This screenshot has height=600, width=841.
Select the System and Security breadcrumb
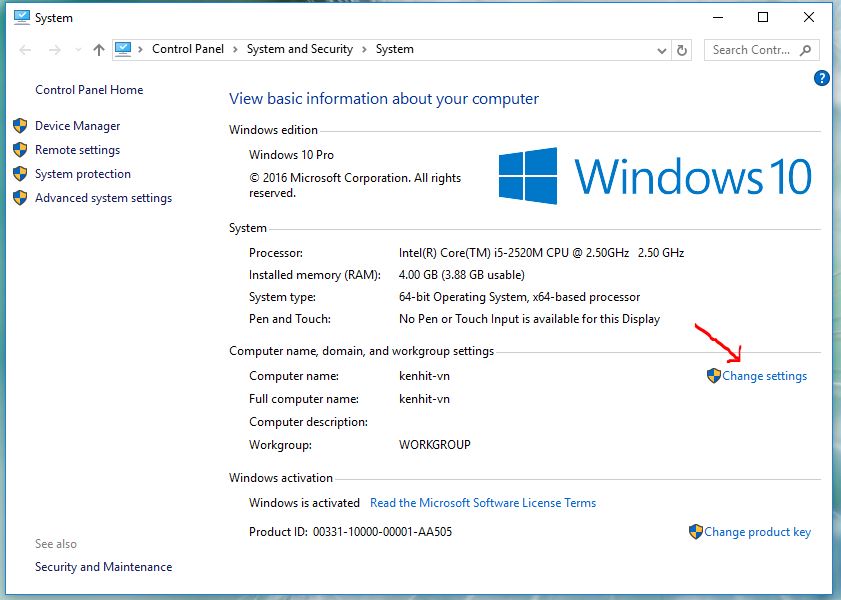coord(299,49)
